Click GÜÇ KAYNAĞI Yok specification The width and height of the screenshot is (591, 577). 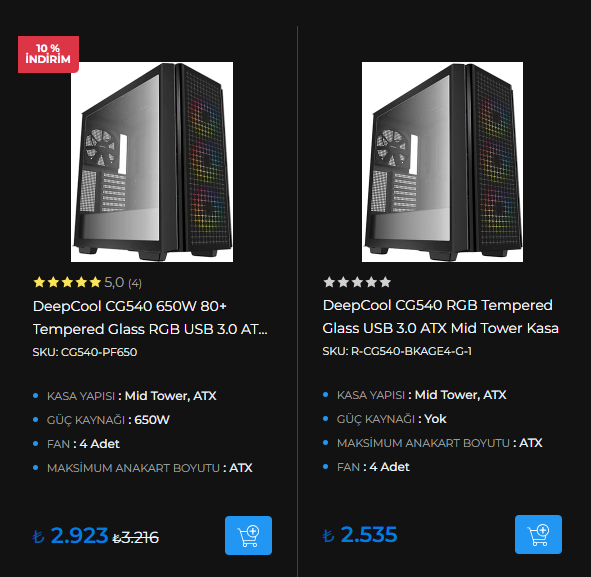click(x=392, y=419)
